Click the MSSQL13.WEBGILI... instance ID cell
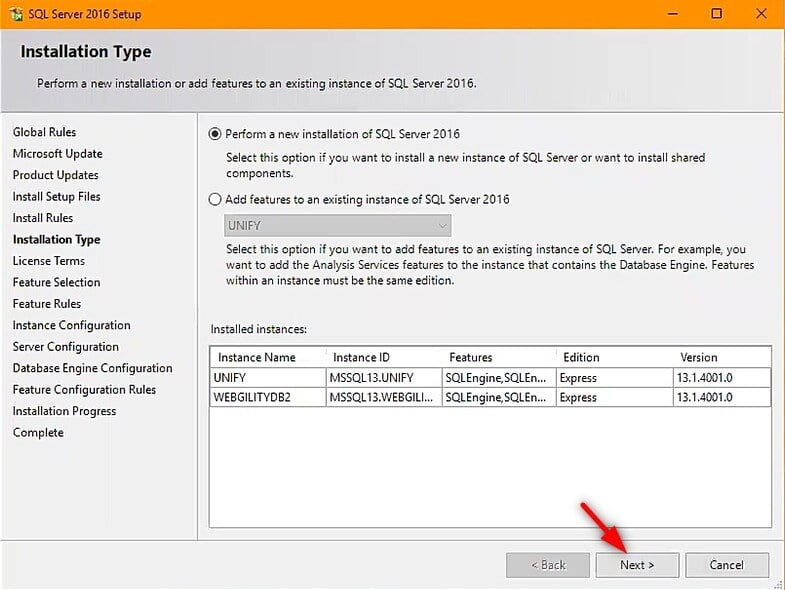This screenshot has width=785, height=590. pos(384,397)
